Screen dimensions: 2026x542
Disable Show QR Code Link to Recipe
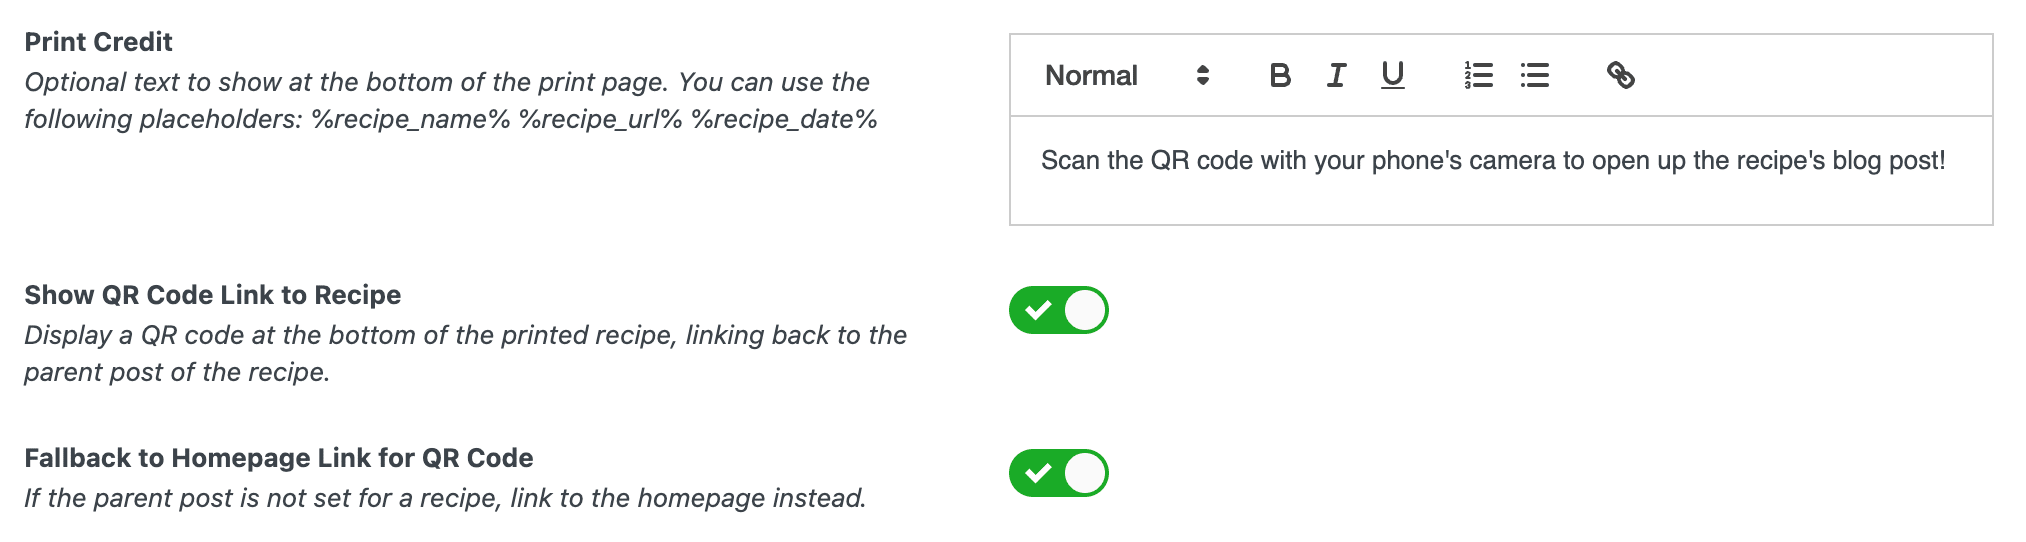click(1059, 310)
